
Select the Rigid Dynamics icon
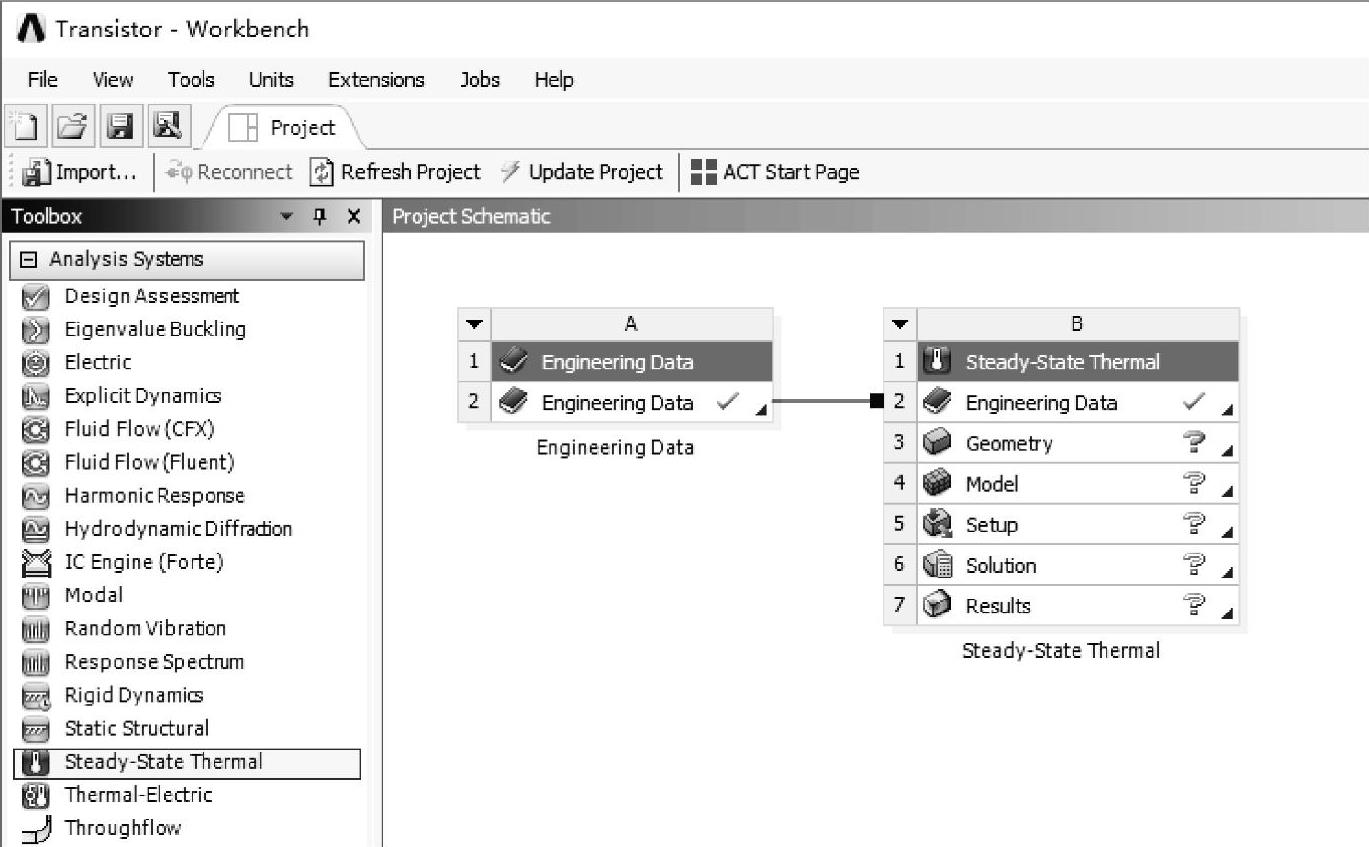(36, 696)
